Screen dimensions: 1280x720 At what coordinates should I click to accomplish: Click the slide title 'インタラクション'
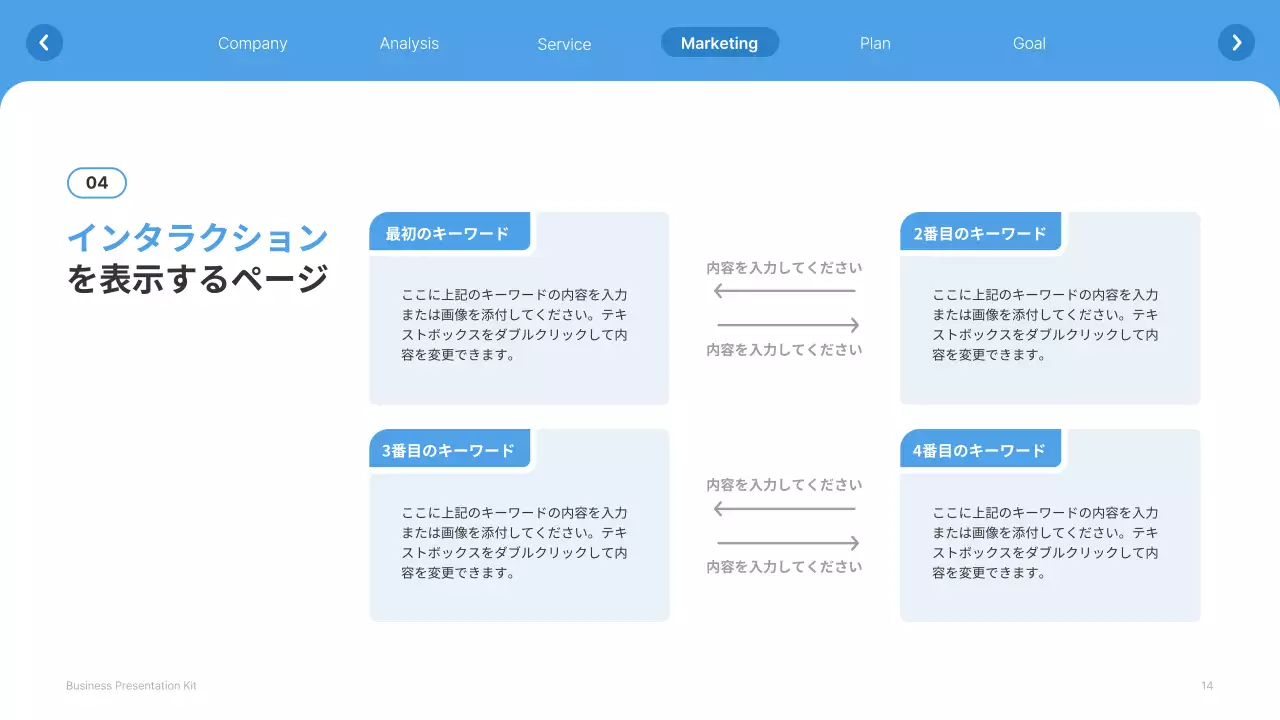coord(197,237)
